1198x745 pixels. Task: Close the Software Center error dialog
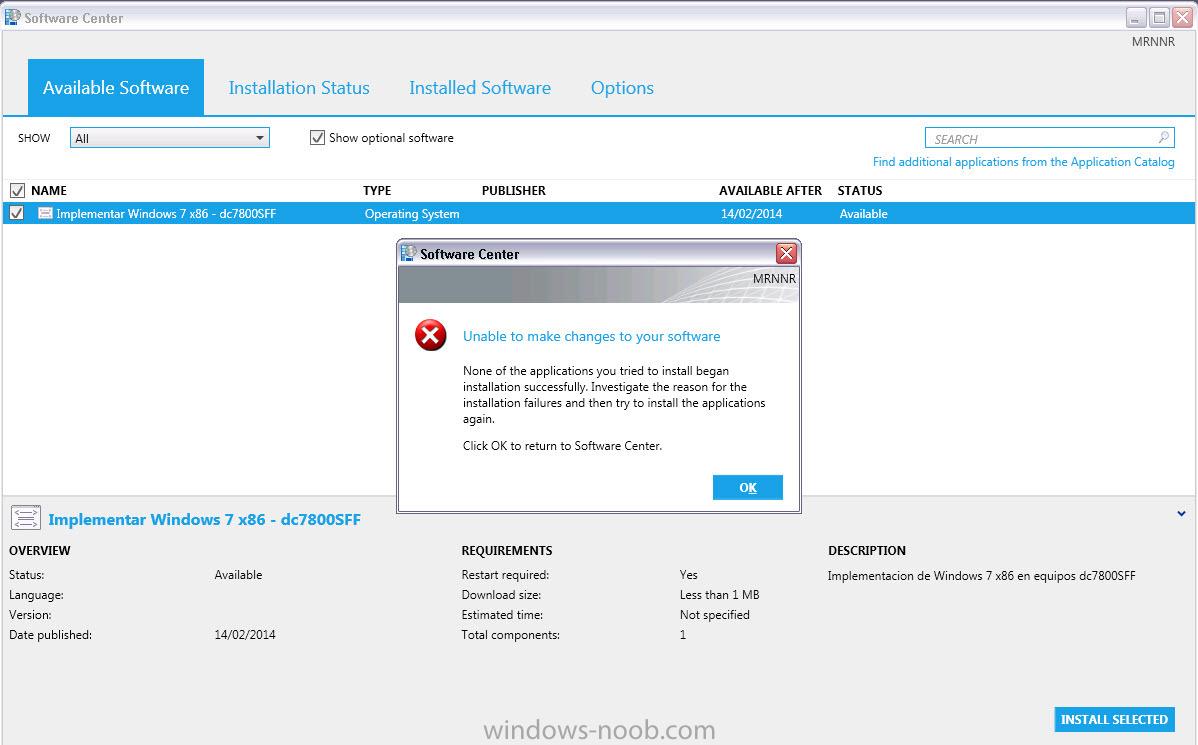[x=786, y=254]
